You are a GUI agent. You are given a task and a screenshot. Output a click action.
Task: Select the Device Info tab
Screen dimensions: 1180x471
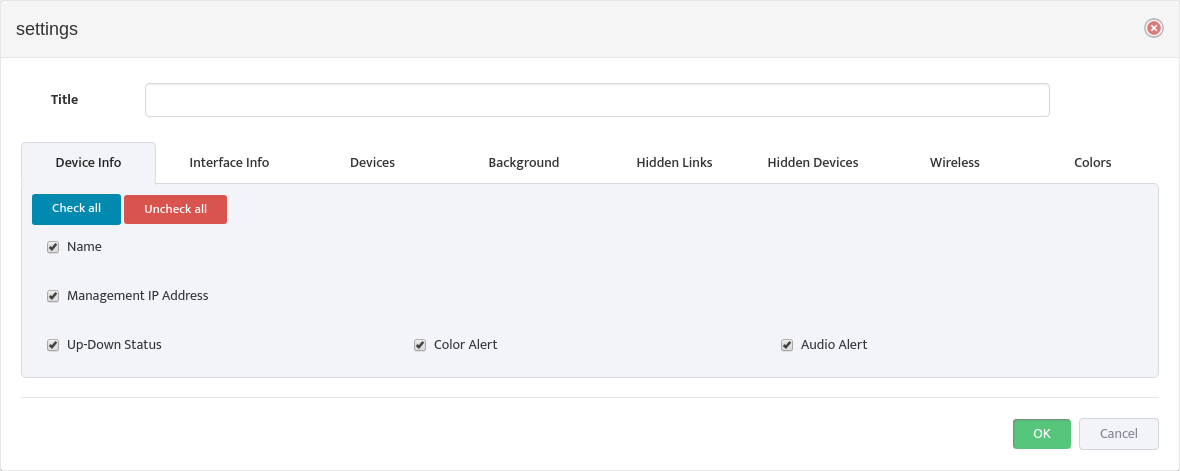coord(89,163)
